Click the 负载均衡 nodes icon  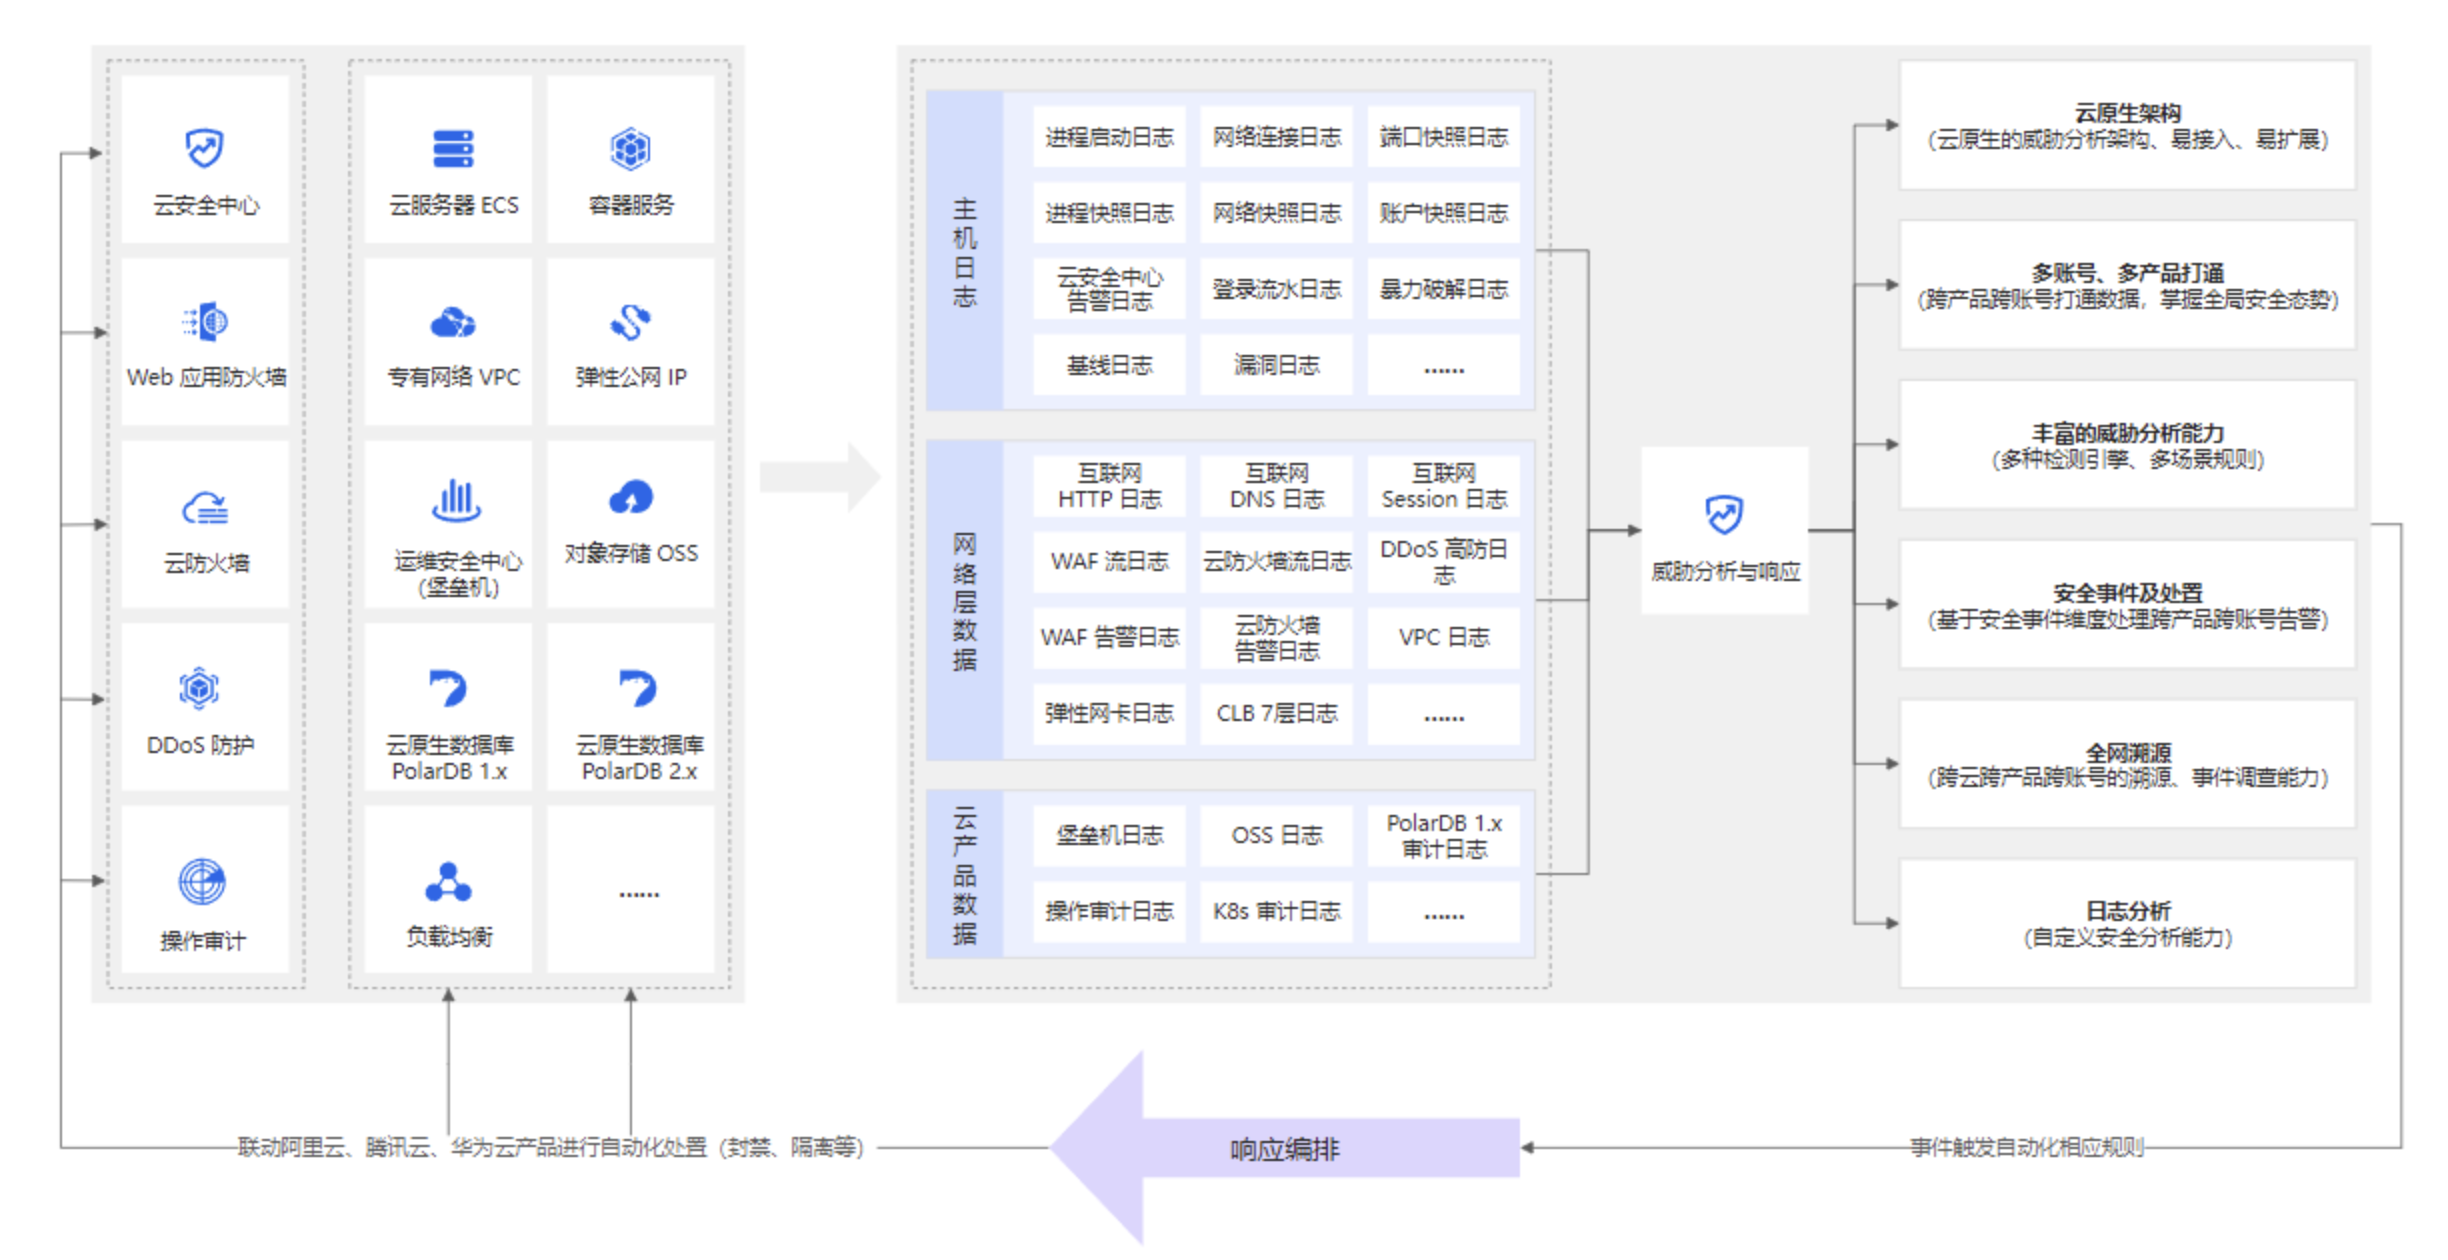pyautogui.click(x=448, y=882)
